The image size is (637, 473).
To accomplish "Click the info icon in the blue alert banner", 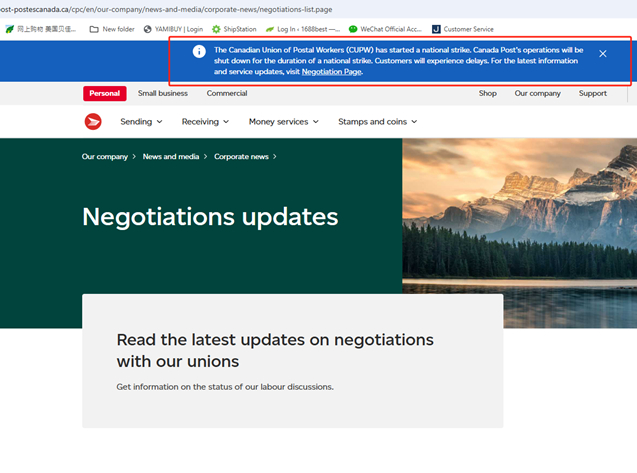I will (199, 51).
